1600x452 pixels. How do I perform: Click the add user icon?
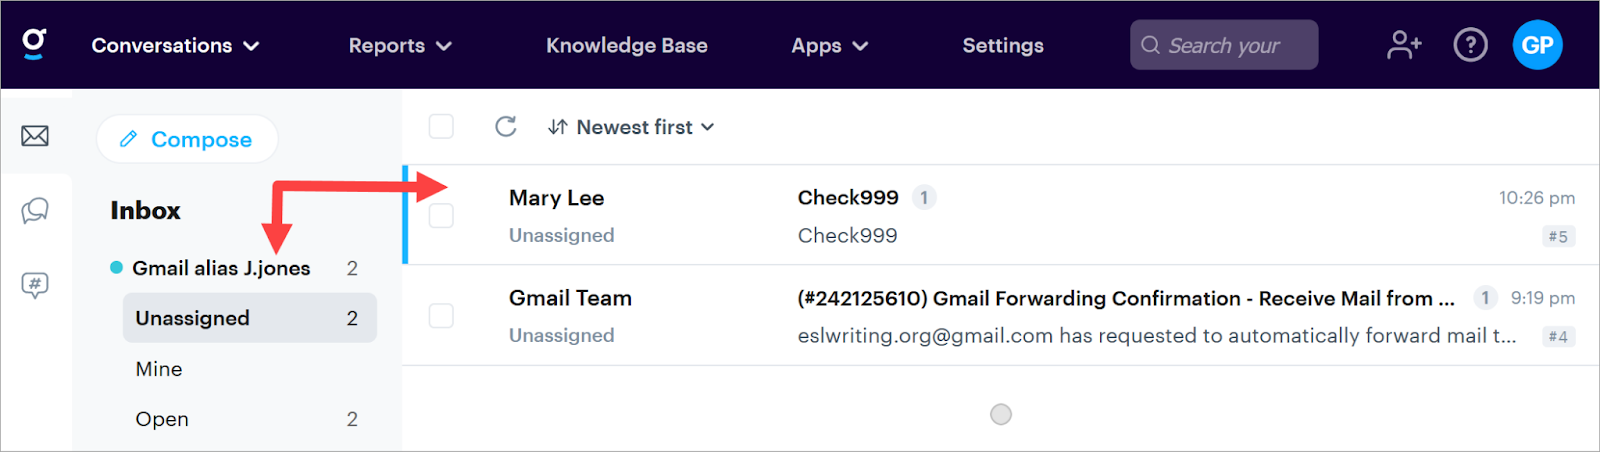tap(1404, 45)
